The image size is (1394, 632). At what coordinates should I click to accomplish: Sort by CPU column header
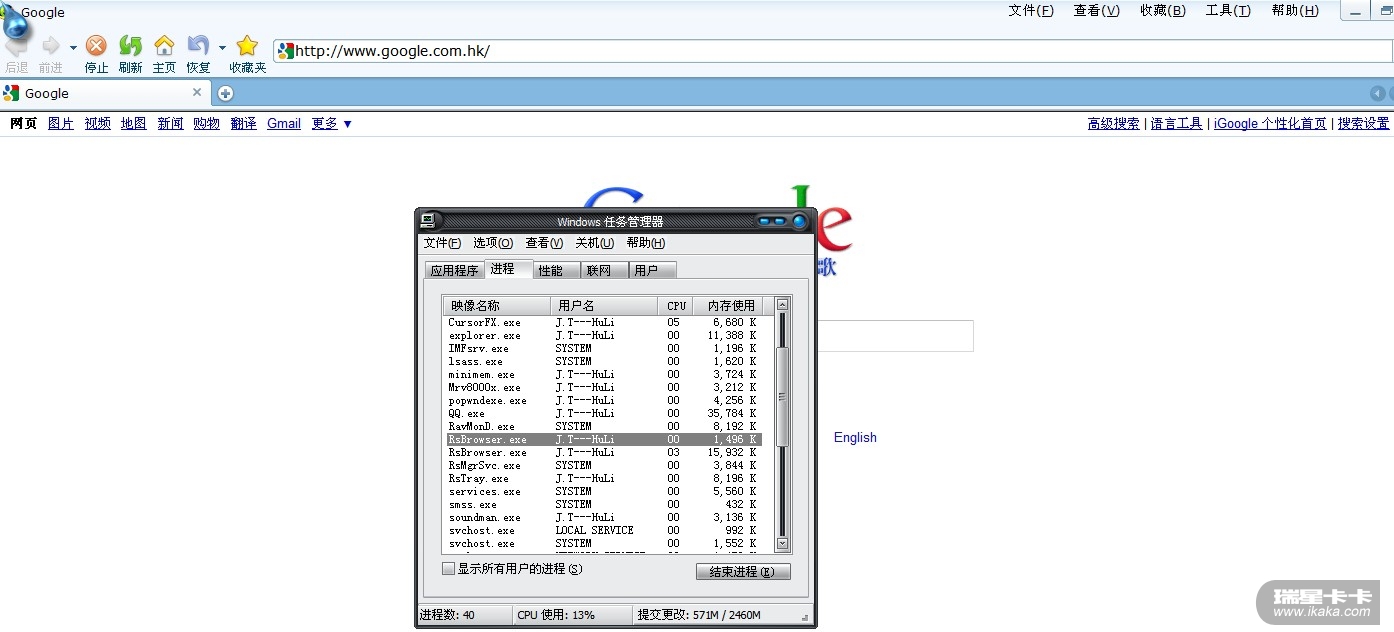(675, 305)
